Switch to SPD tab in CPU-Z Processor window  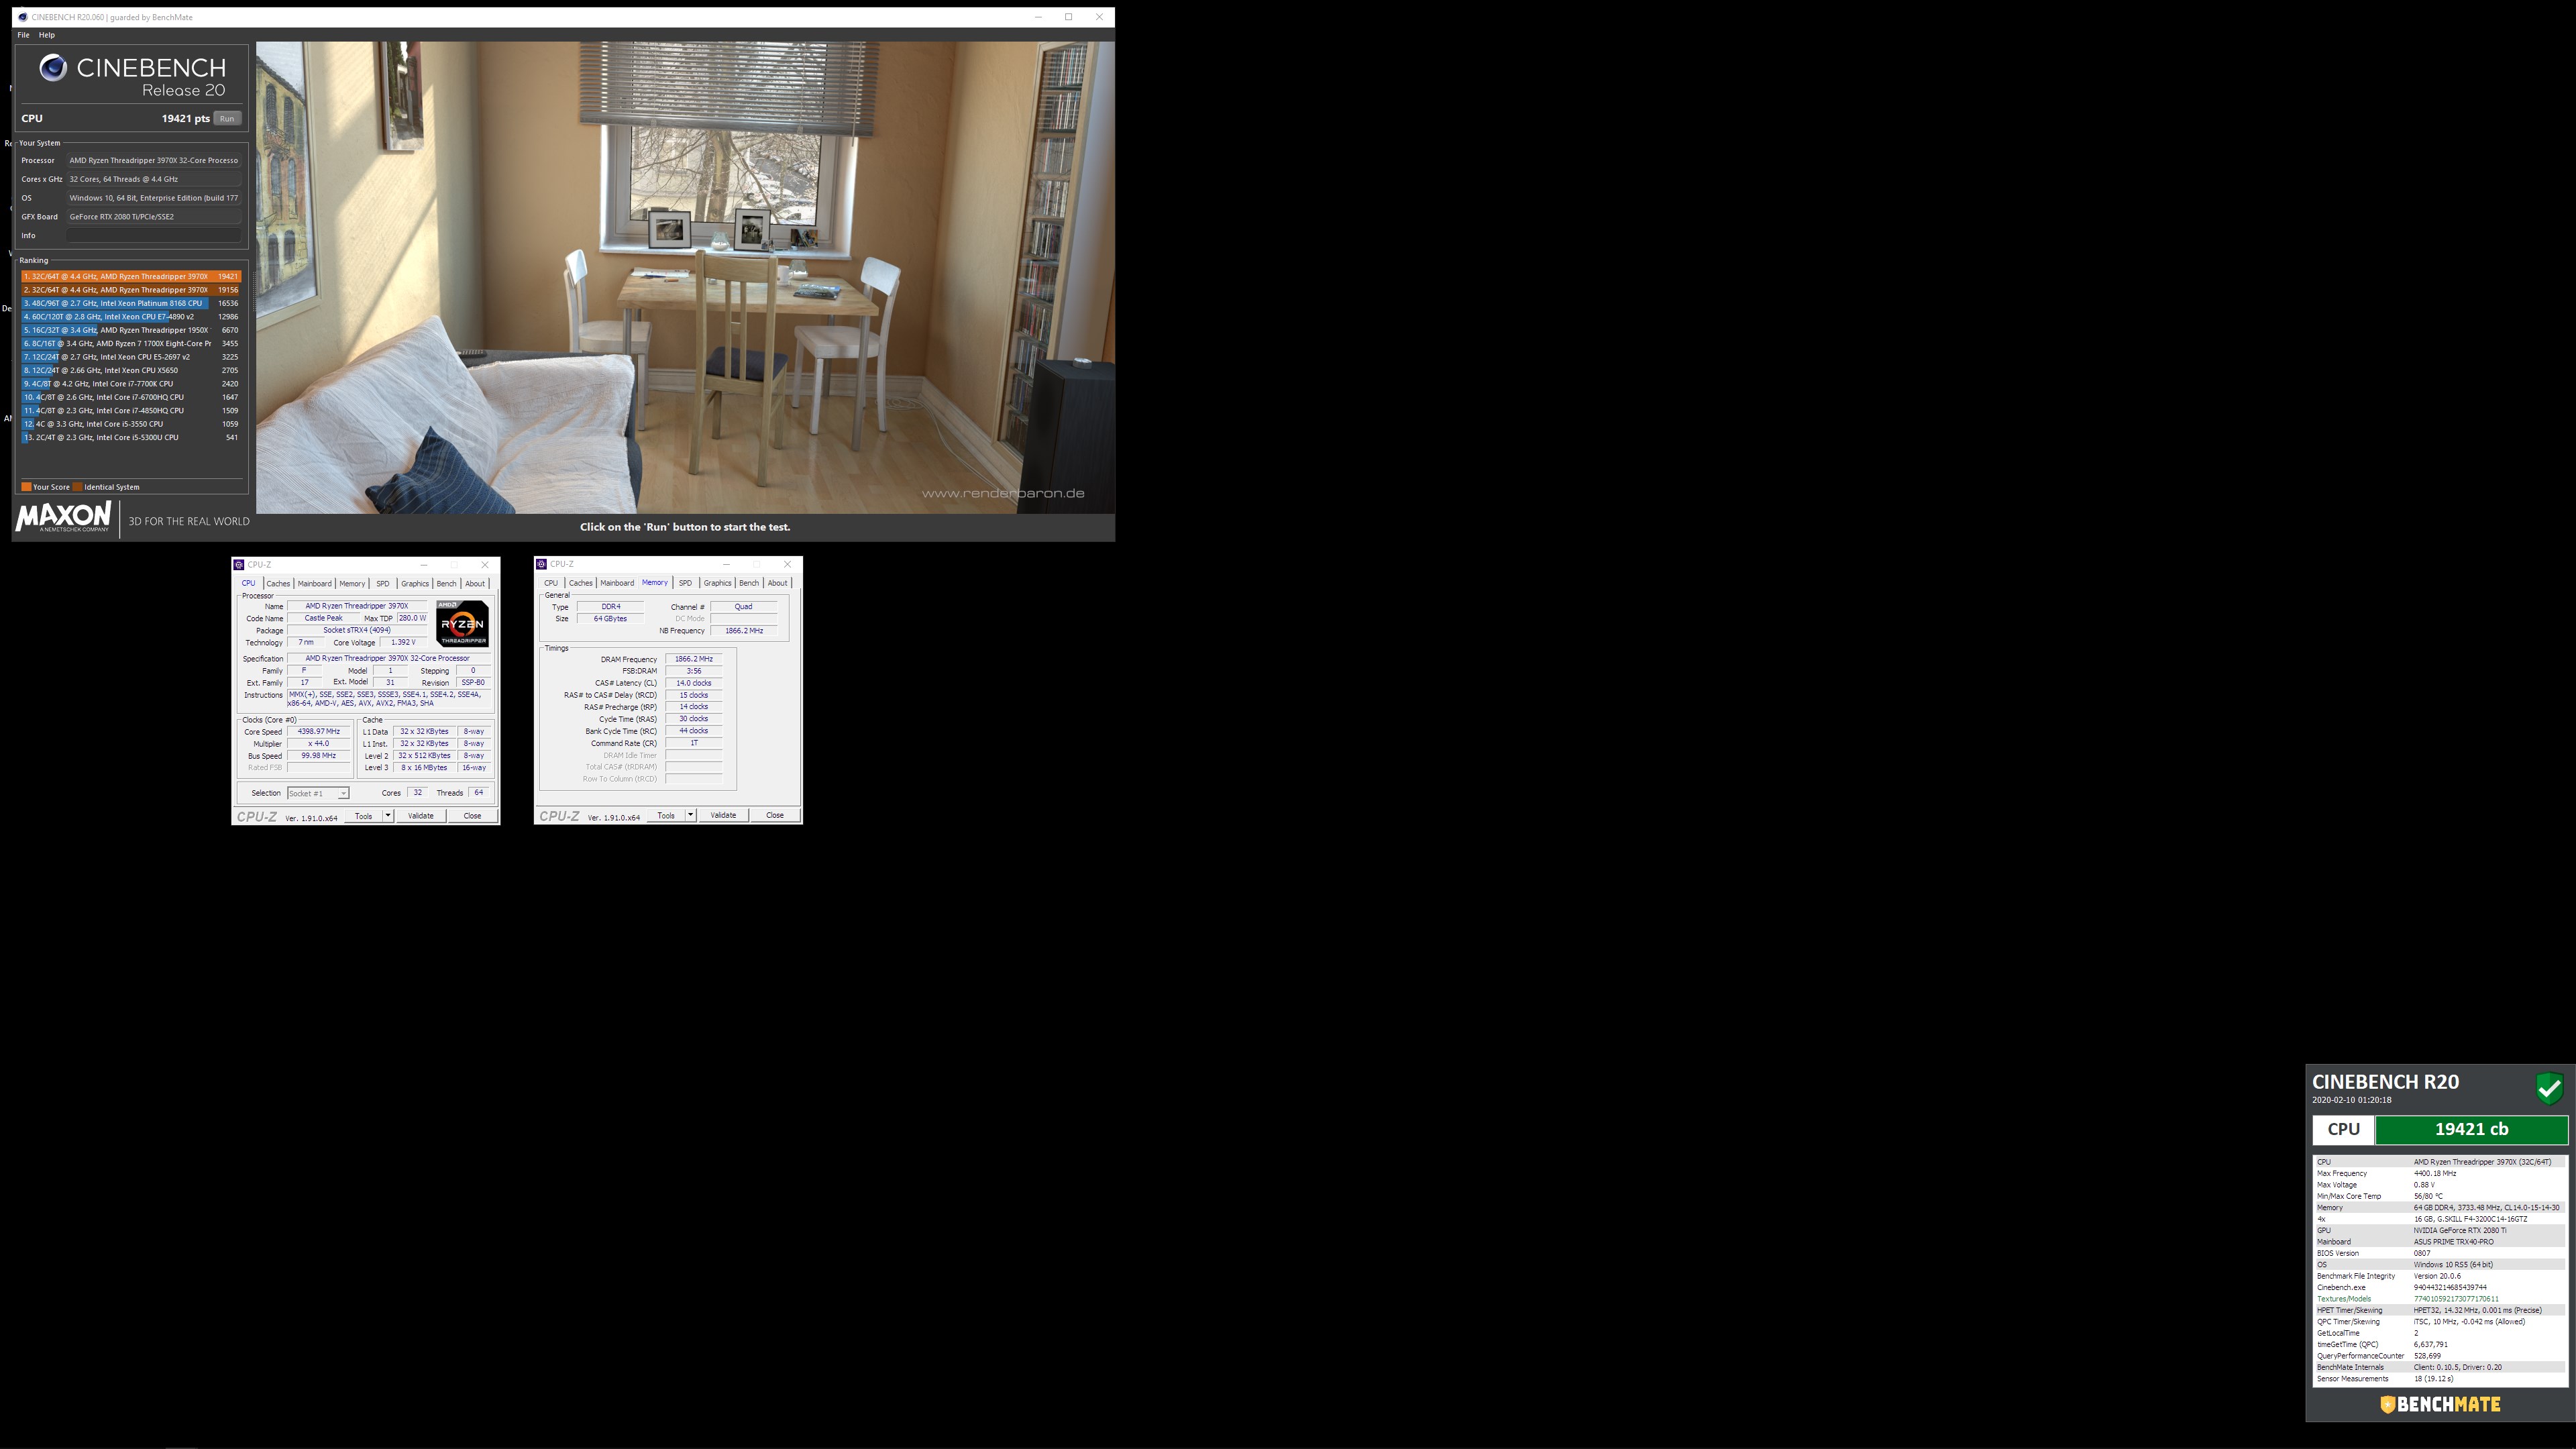coord(382,583)
